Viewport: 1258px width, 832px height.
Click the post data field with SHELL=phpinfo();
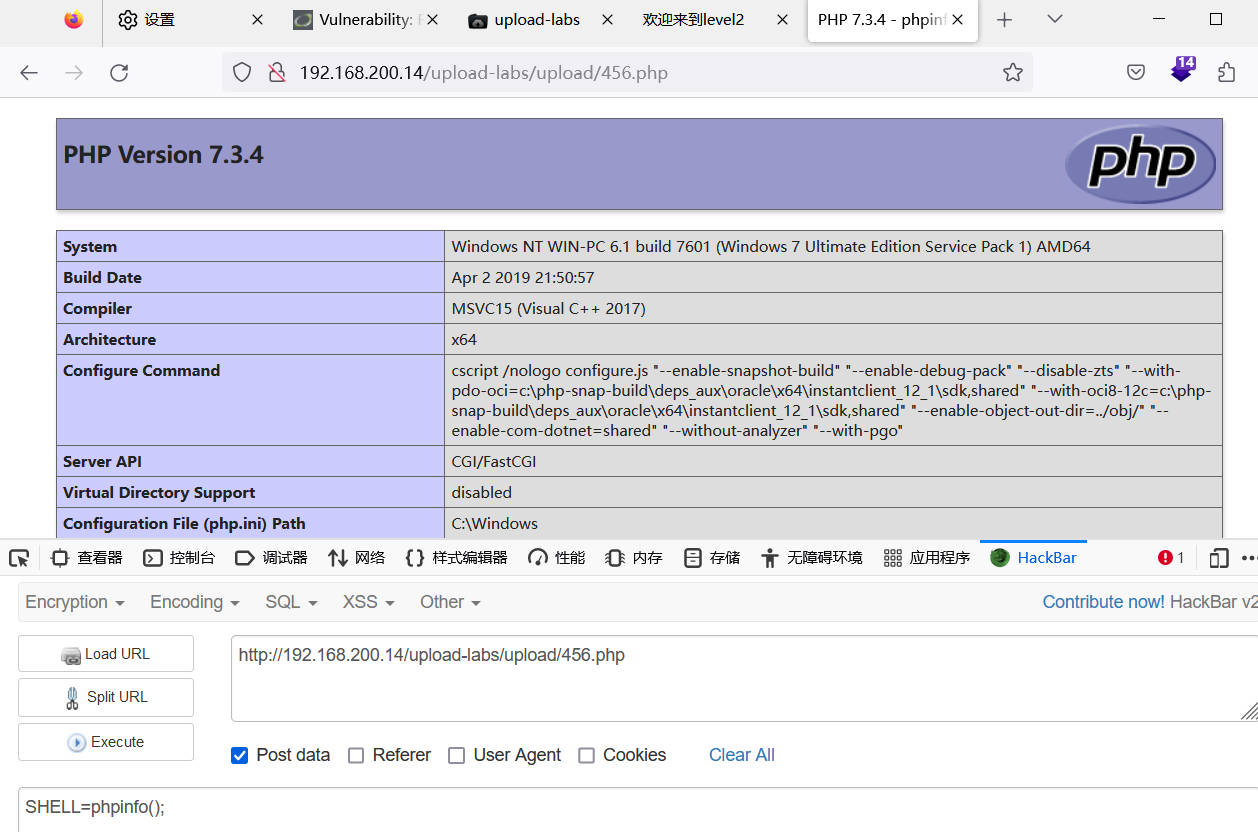coord(638,809)
